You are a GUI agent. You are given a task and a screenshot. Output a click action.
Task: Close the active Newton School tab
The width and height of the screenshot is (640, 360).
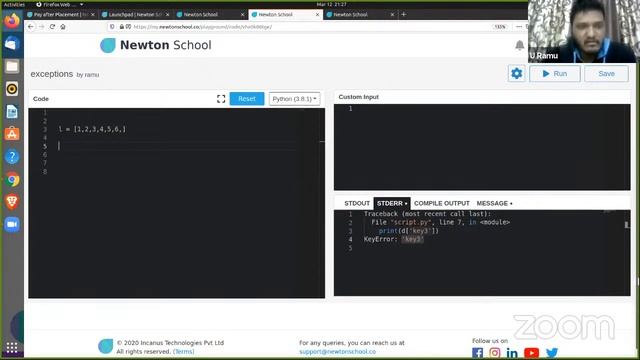[x=318, y=15]
